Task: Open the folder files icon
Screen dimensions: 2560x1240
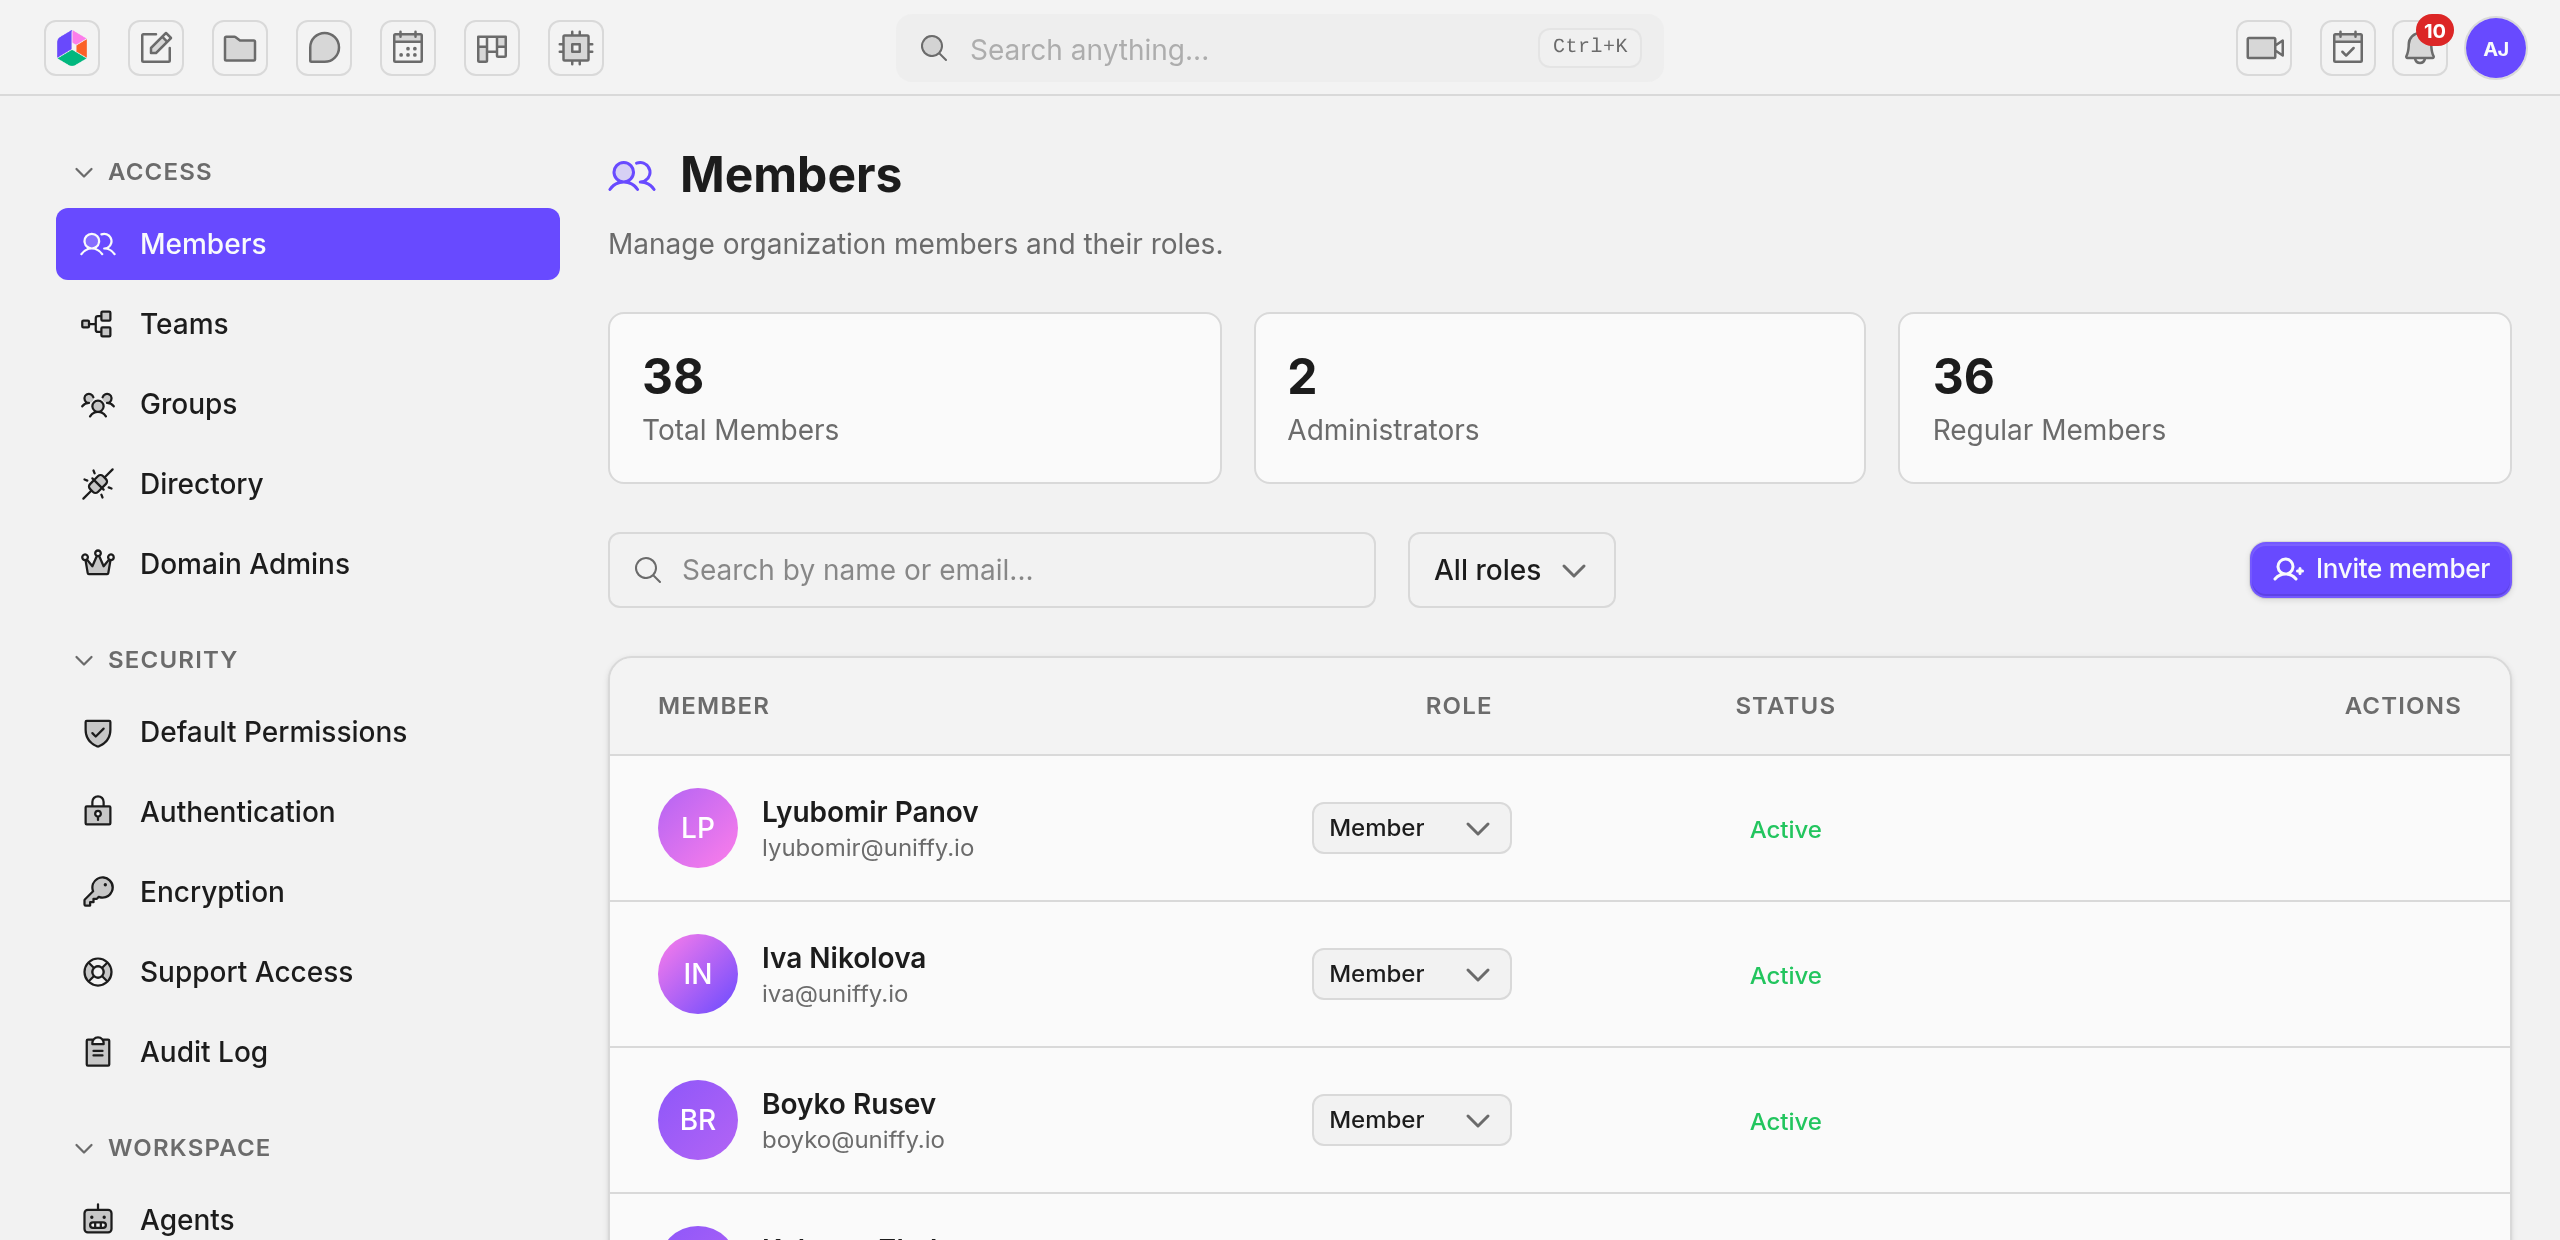Action: 240,48
